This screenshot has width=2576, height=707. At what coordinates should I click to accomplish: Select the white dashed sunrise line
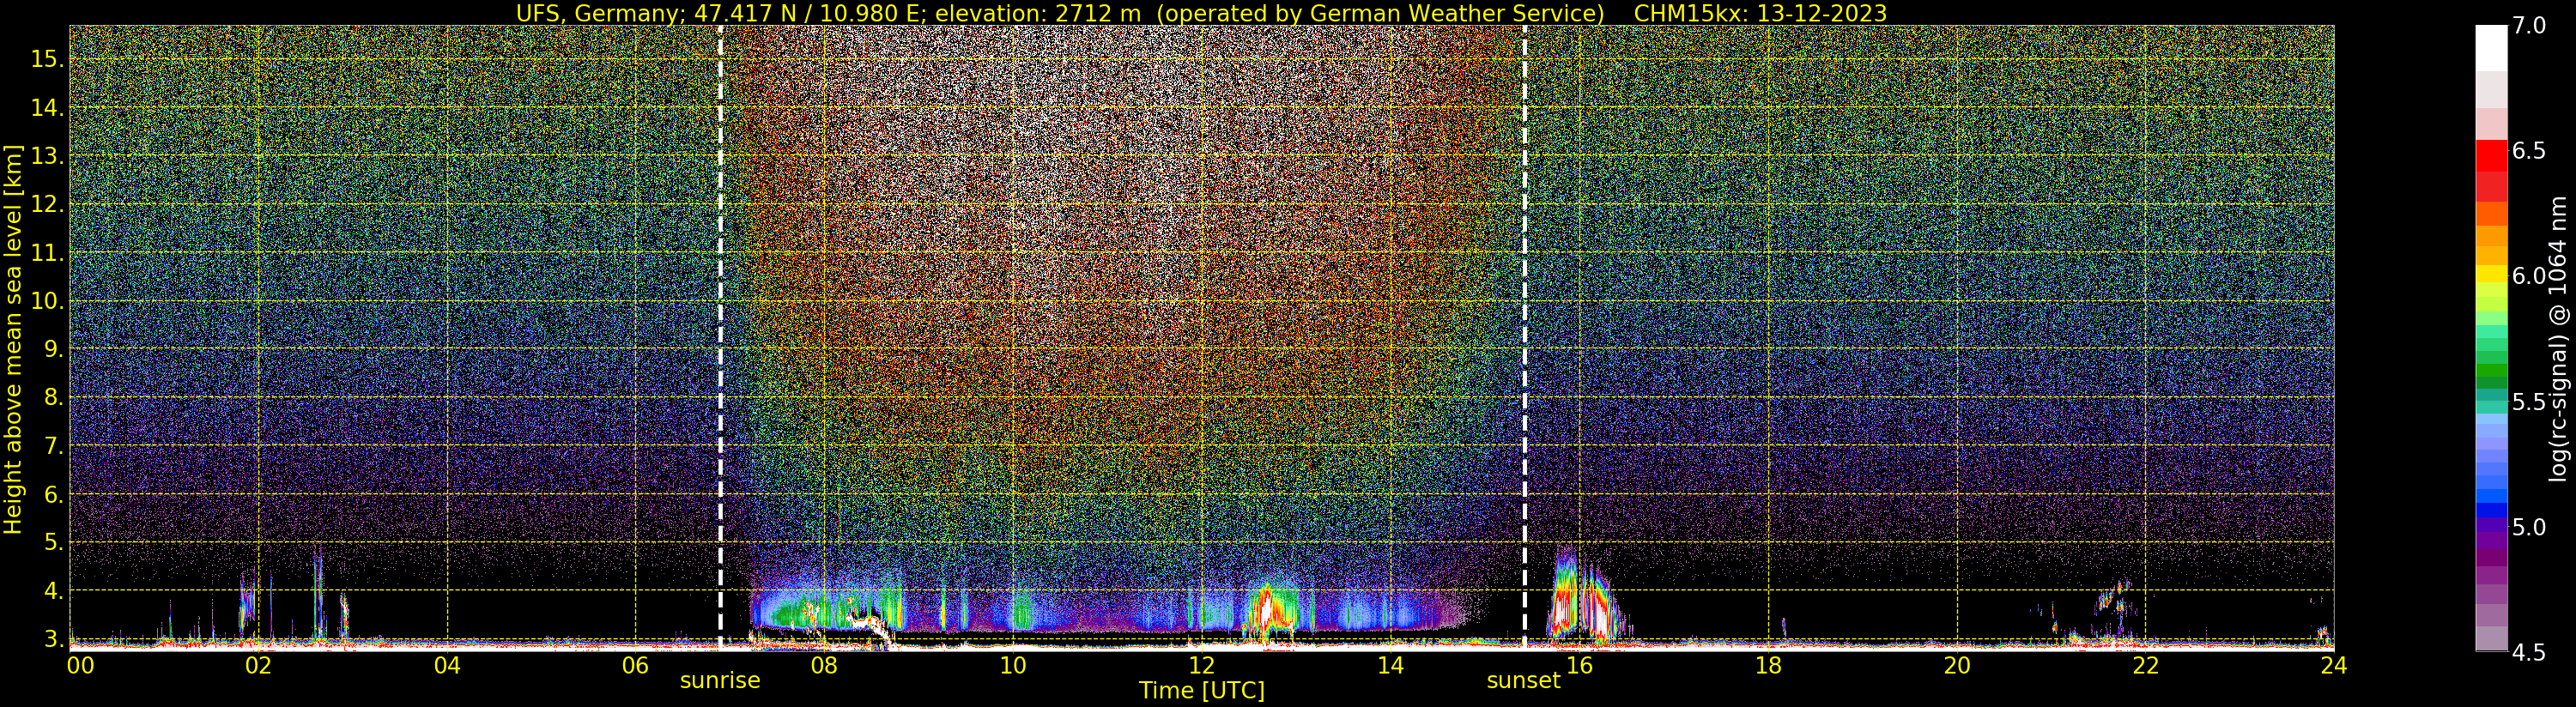(x=720, y=337)
